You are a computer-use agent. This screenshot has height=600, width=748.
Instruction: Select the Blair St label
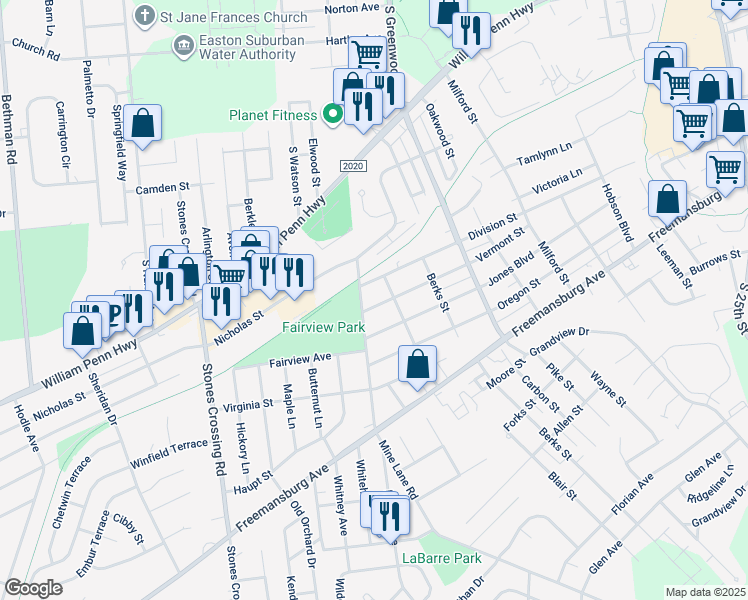563,486
